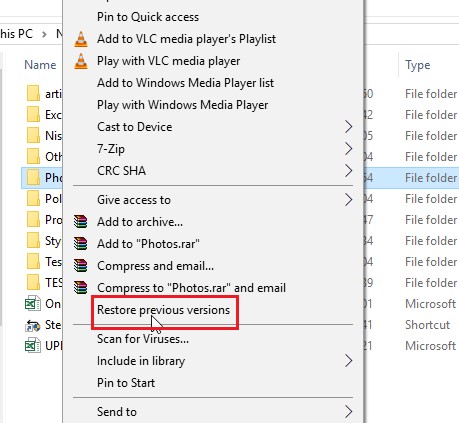
Task: Choose Add to archive...
Action: click(x=140, y=222)
